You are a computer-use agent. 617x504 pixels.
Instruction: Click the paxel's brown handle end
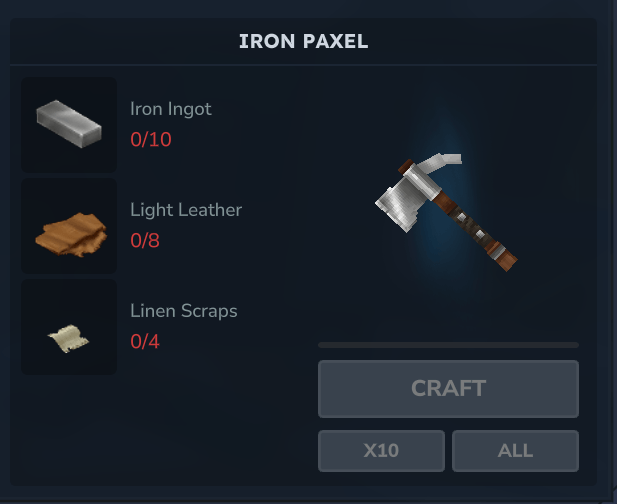504,258
